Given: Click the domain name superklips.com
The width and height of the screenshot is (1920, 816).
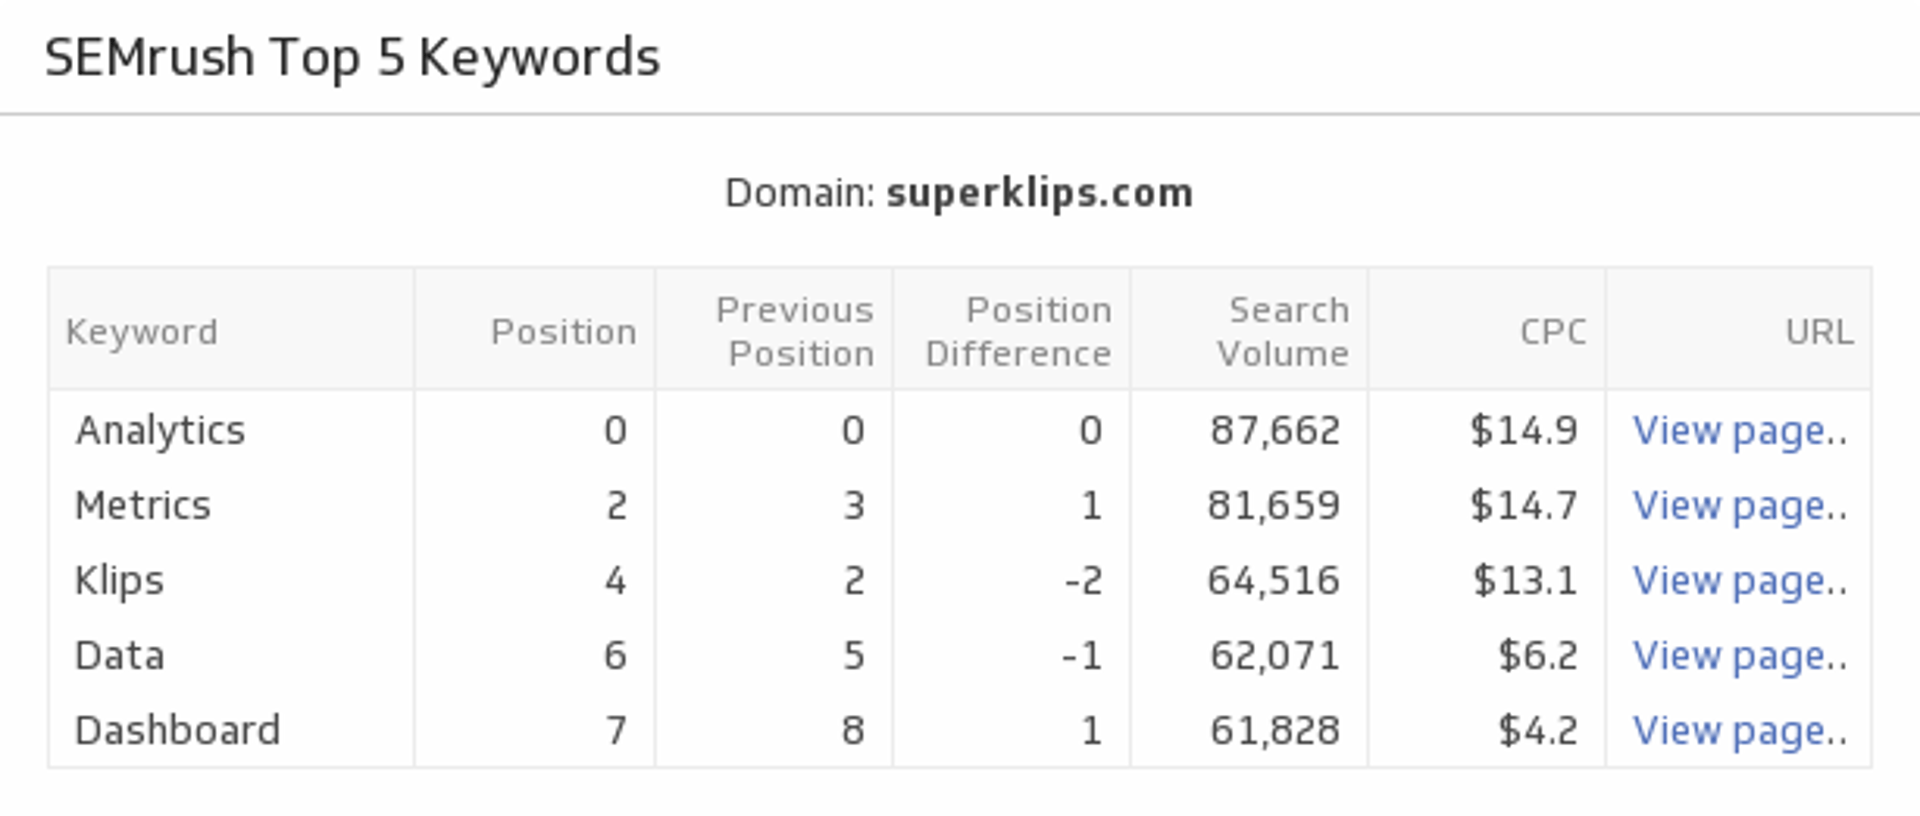Looking at the screenshot, I should (x=1040, y=193).
